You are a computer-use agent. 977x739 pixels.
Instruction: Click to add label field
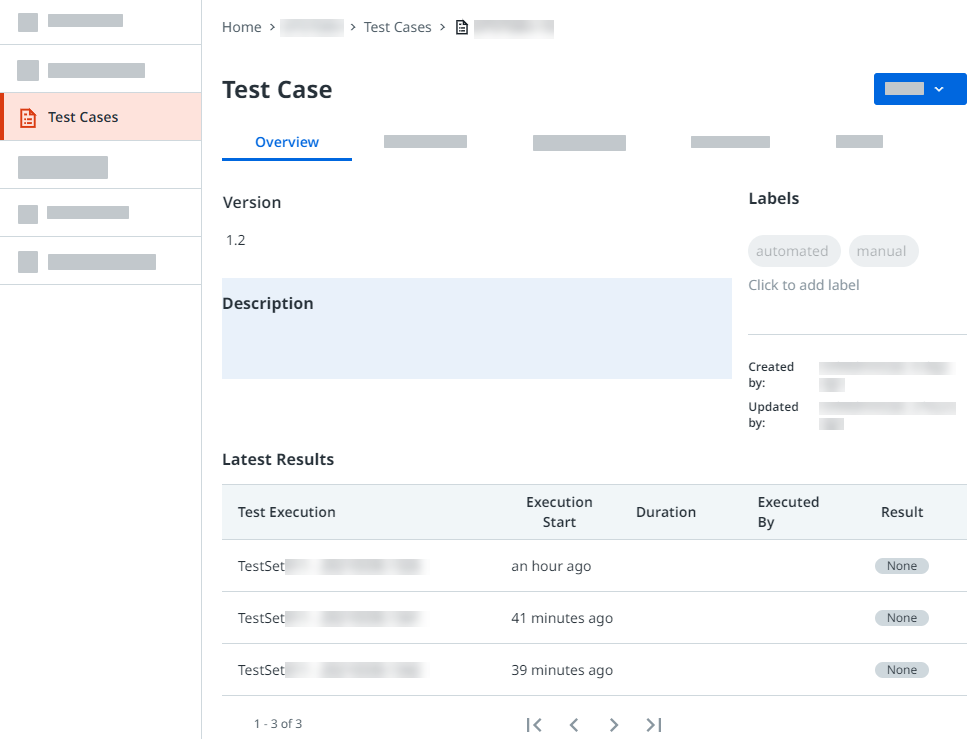(803, 285)
